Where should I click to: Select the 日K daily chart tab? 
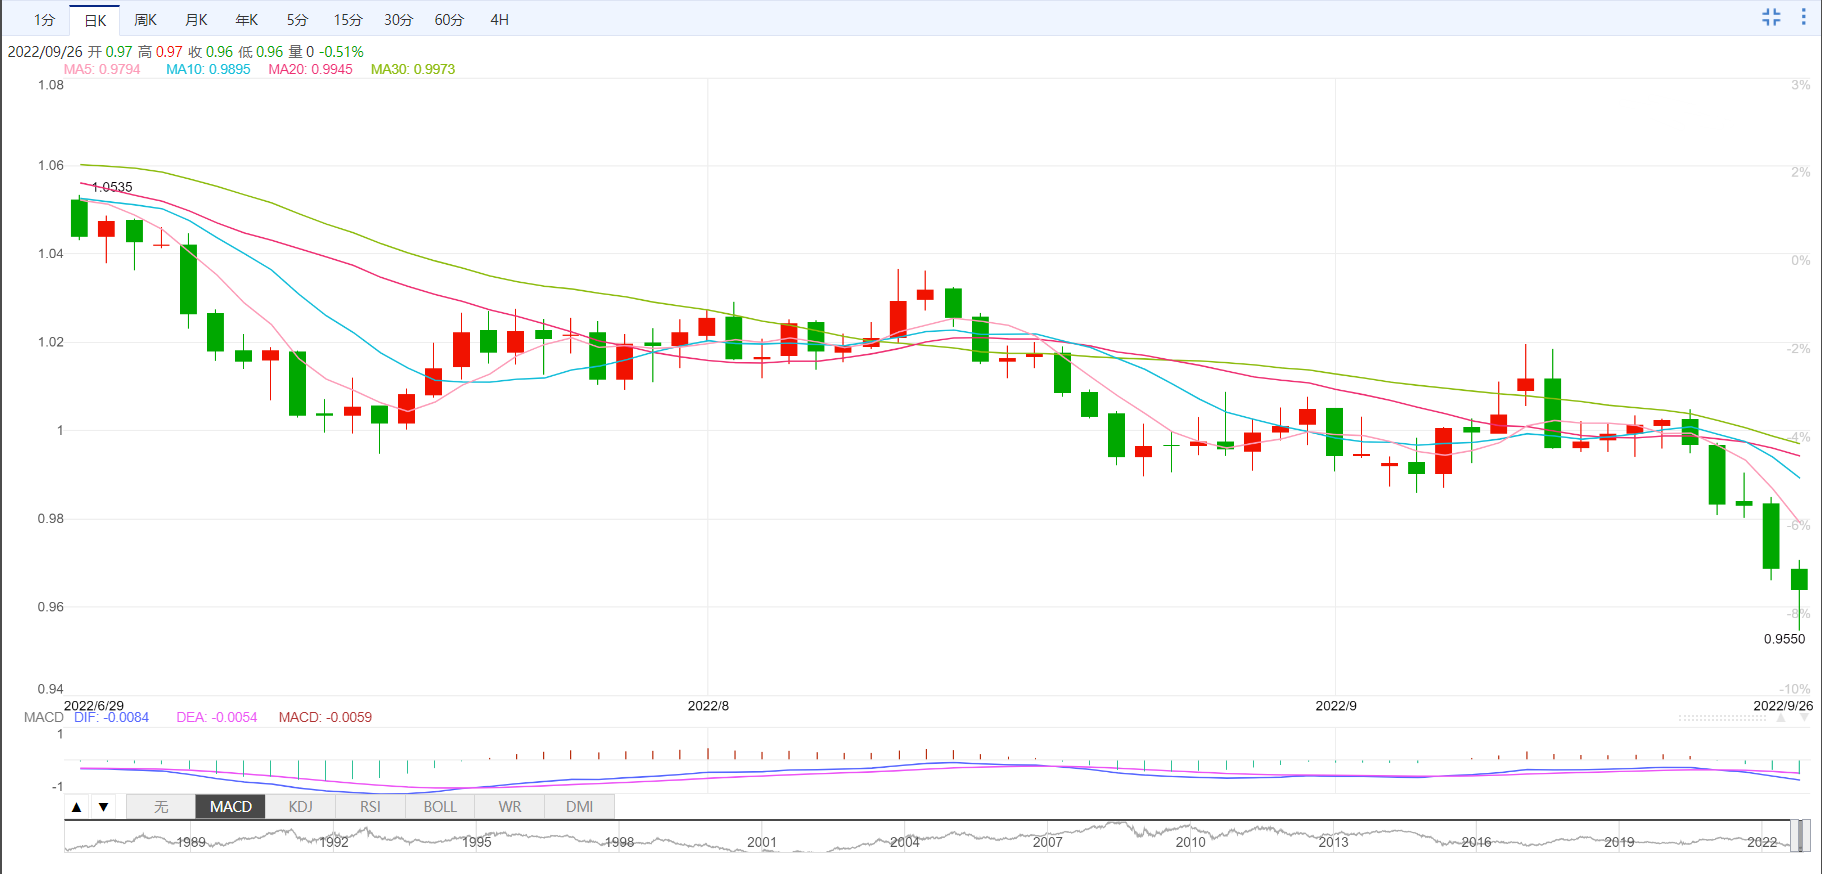point(95,20)
